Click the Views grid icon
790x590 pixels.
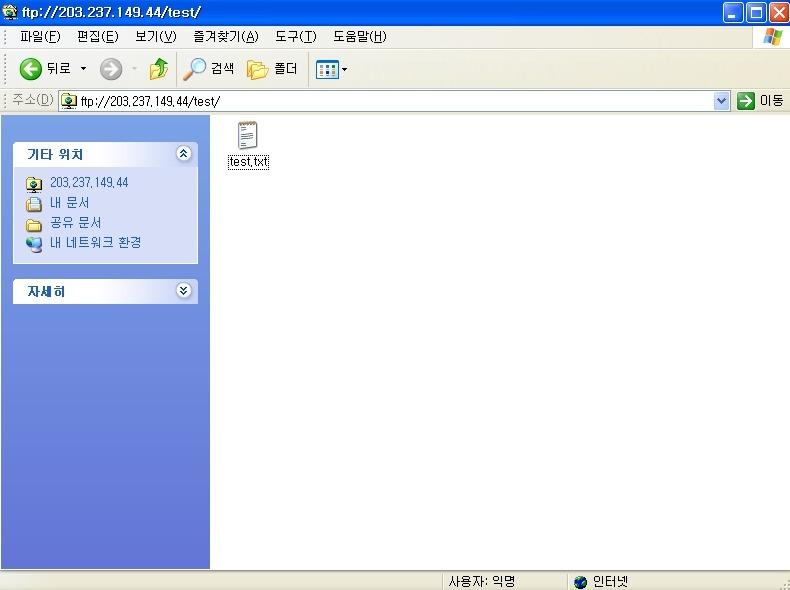pyautogui.click(x=327, y=70)
